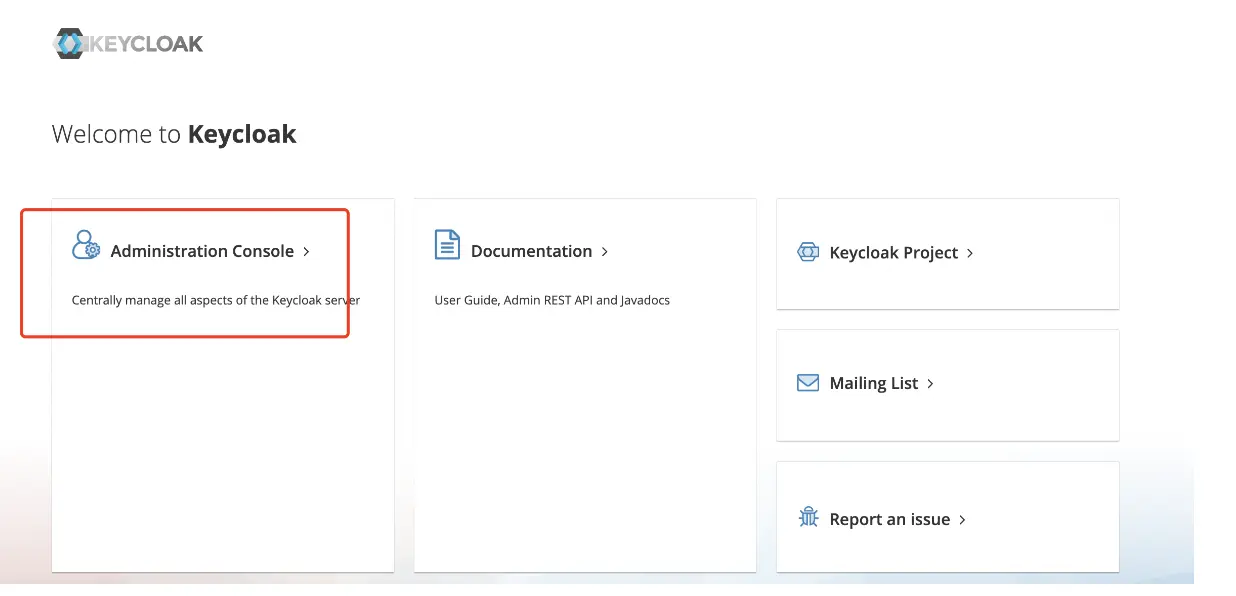Image resolution: width=1236 pixels, height=596 pixels.
Task: Click the Keycloak logo in the header
Action: click(127, 44)
